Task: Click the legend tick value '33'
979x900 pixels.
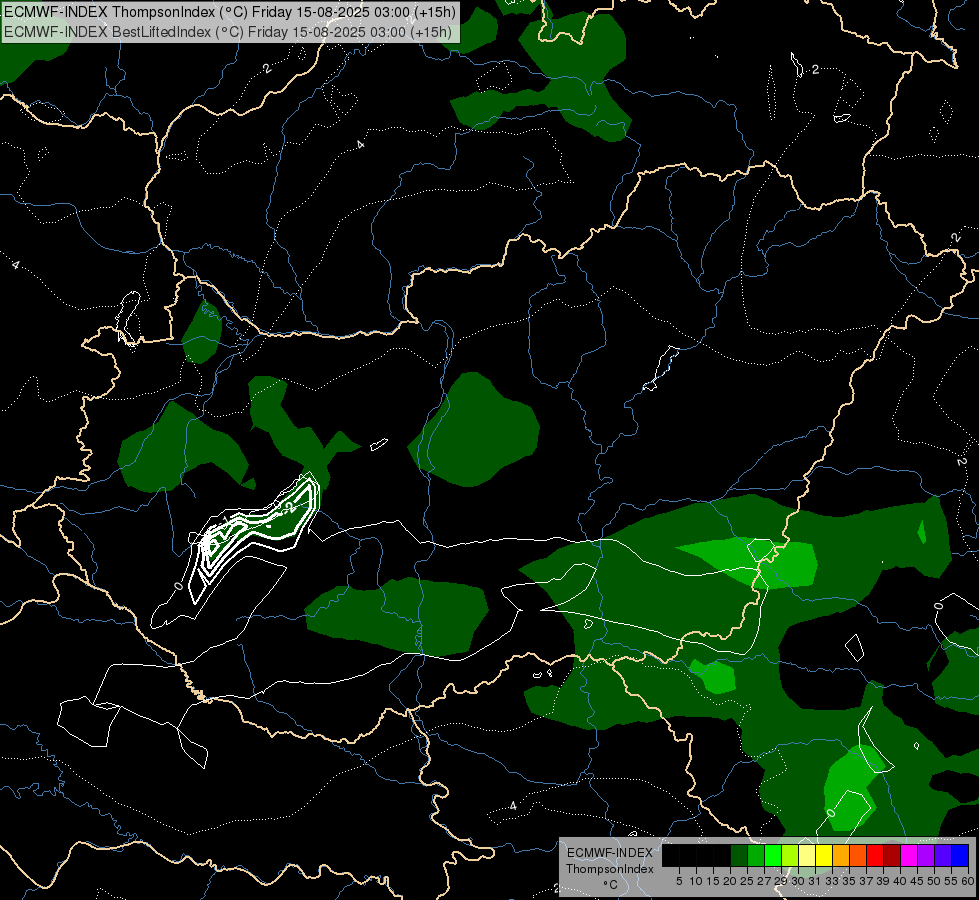Action: (x=832, y=881)
